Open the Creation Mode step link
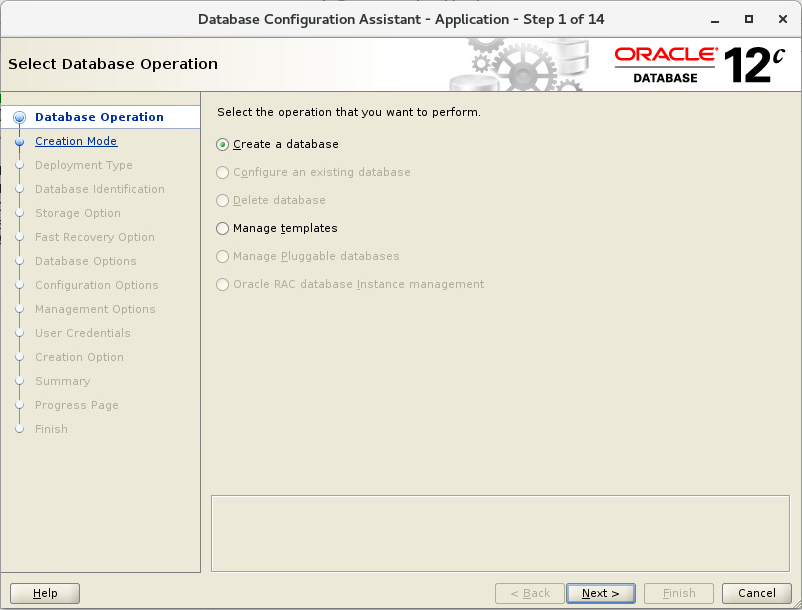Viewport: 802px width, 610px height. pos(76,141)
